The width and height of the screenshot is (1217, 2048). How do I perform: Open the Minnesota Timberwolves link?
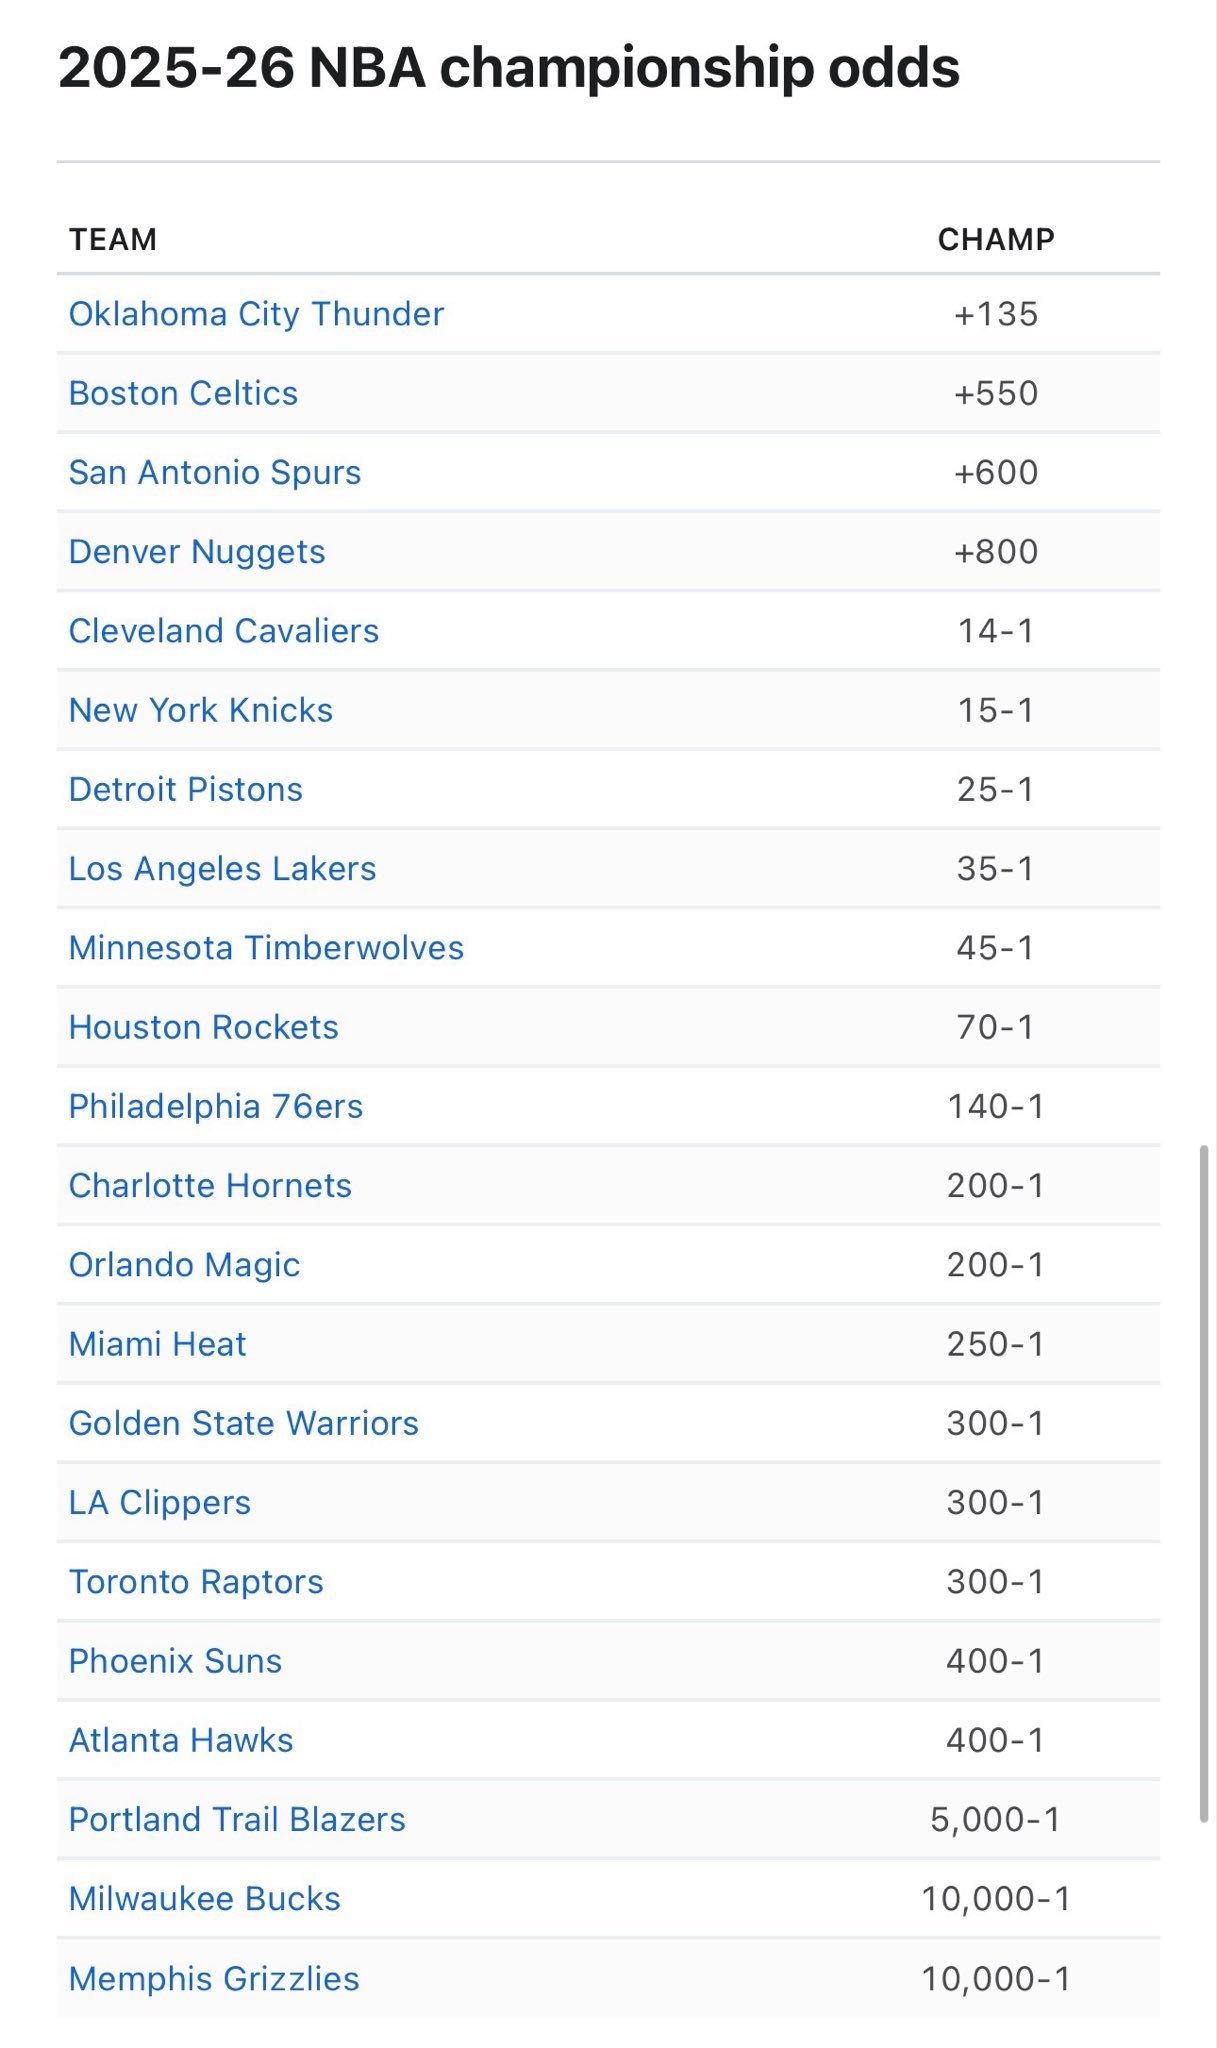(266, 947)
